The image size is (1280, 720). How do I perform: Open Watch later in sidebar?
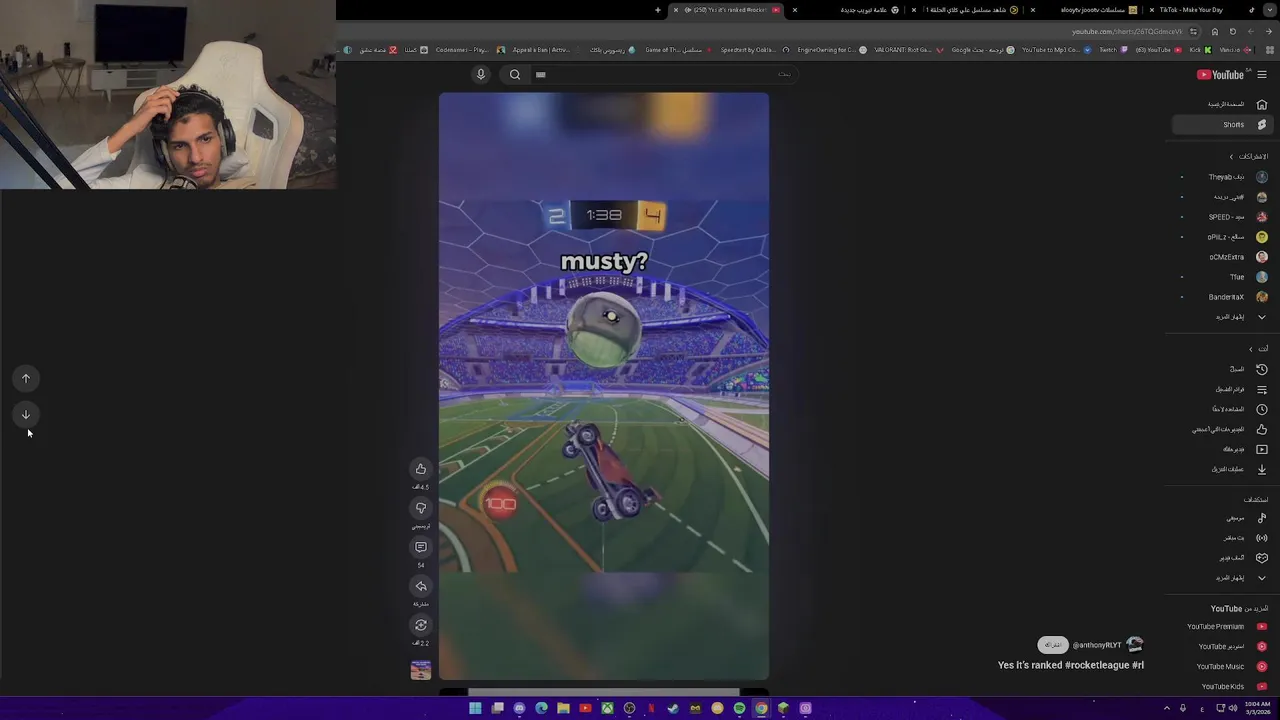click(x=1222, y=409)
